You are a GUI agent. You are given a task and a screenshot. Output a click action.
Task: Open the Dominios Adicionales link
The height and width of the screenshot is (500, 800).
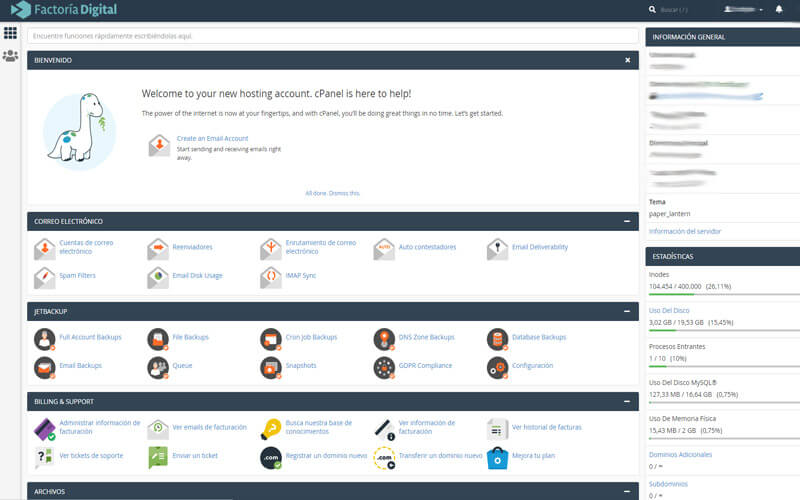(x=680, y=455)
